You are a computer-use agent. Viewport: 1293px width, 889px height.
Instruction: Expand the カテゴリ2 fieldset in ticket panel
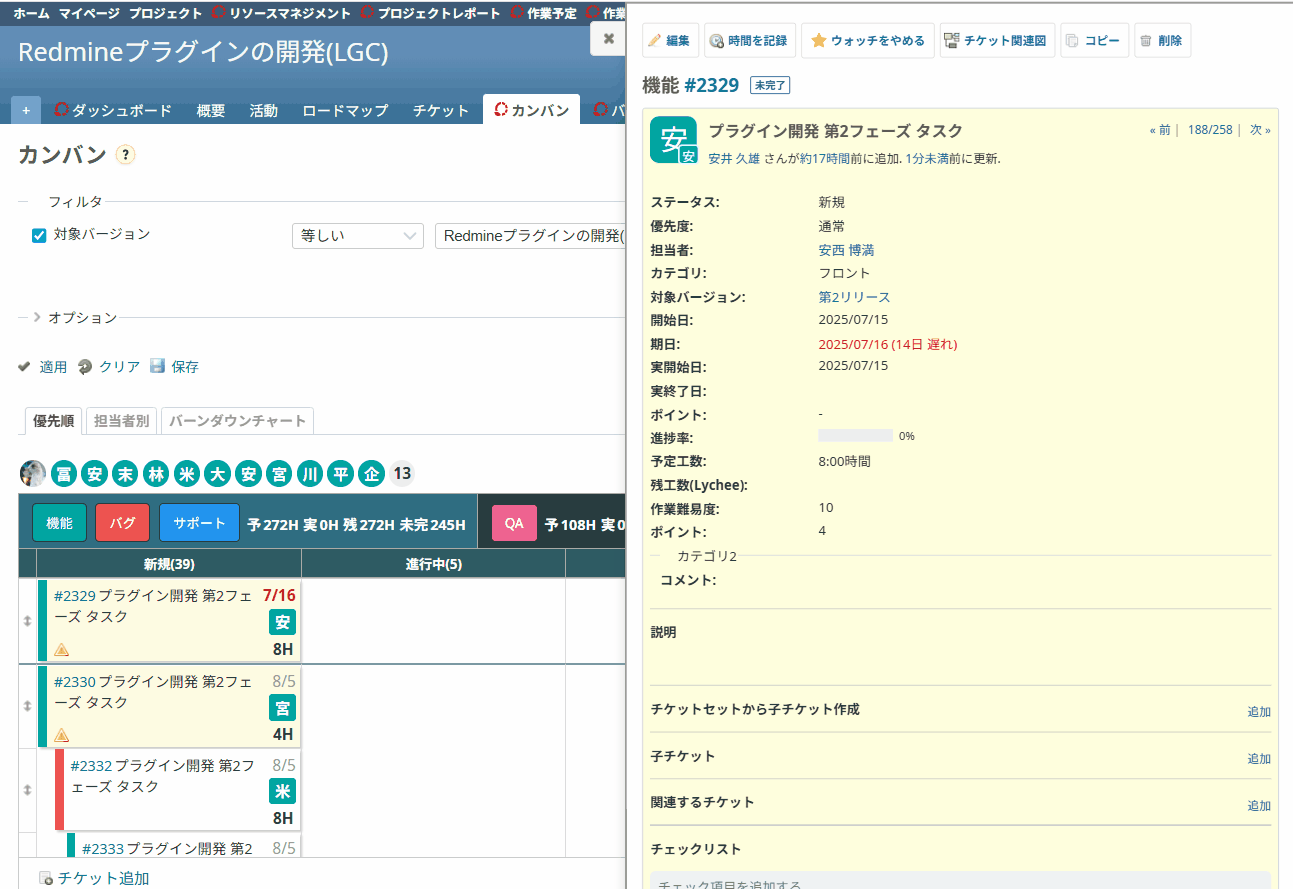tap(706, 556)
